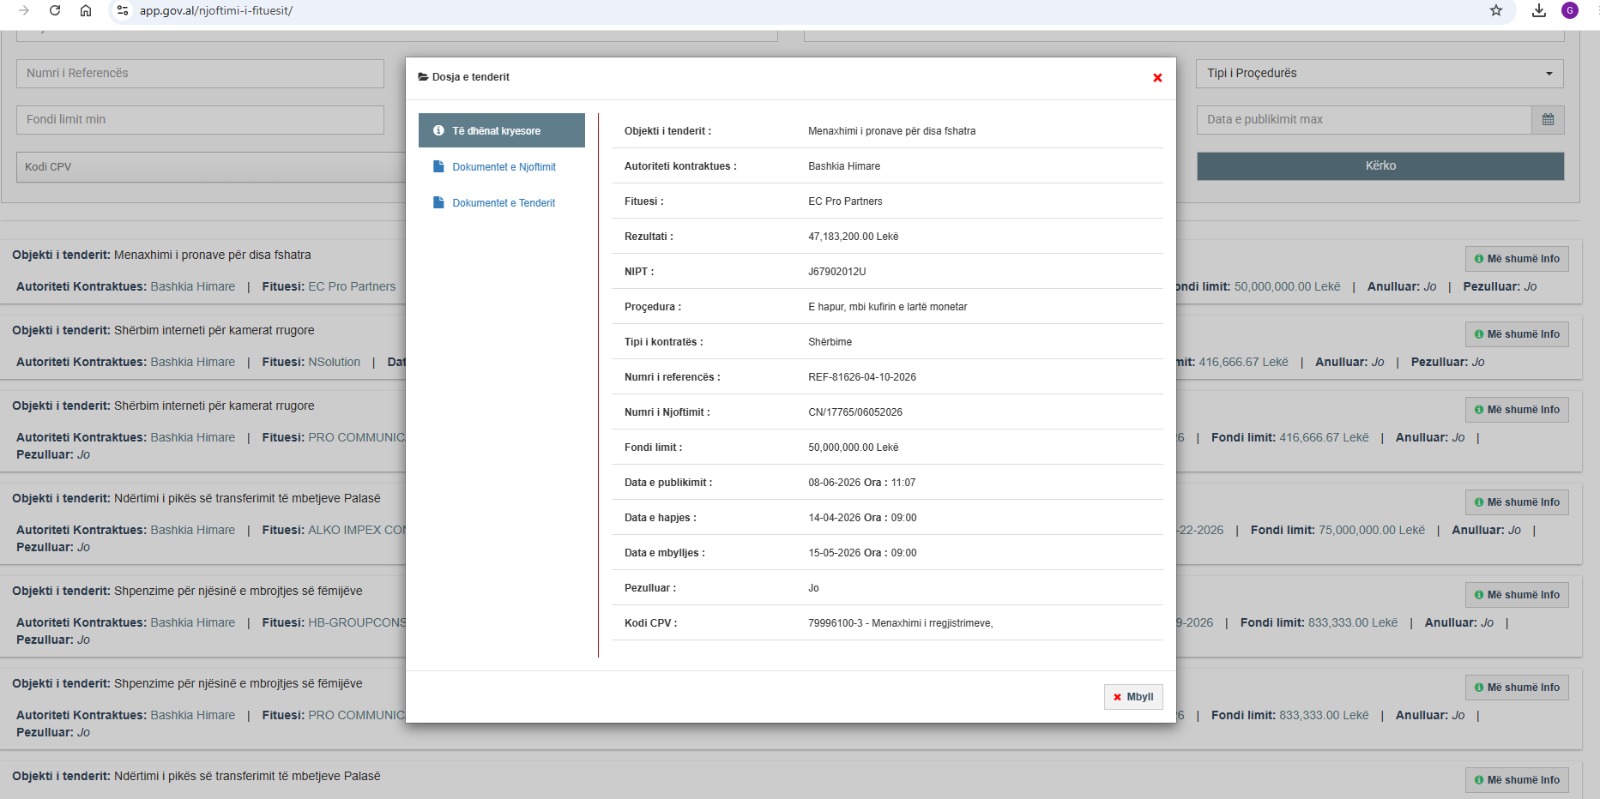Focus the Numri i Referencës field

(x=200, y=73)
